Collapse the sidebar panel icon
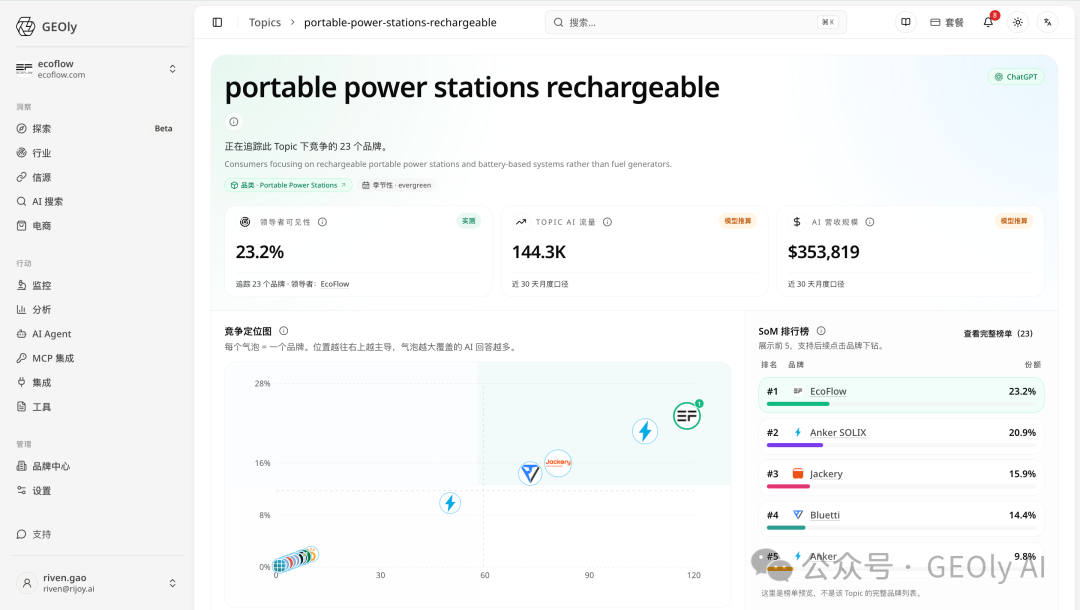 click(217, 23)
